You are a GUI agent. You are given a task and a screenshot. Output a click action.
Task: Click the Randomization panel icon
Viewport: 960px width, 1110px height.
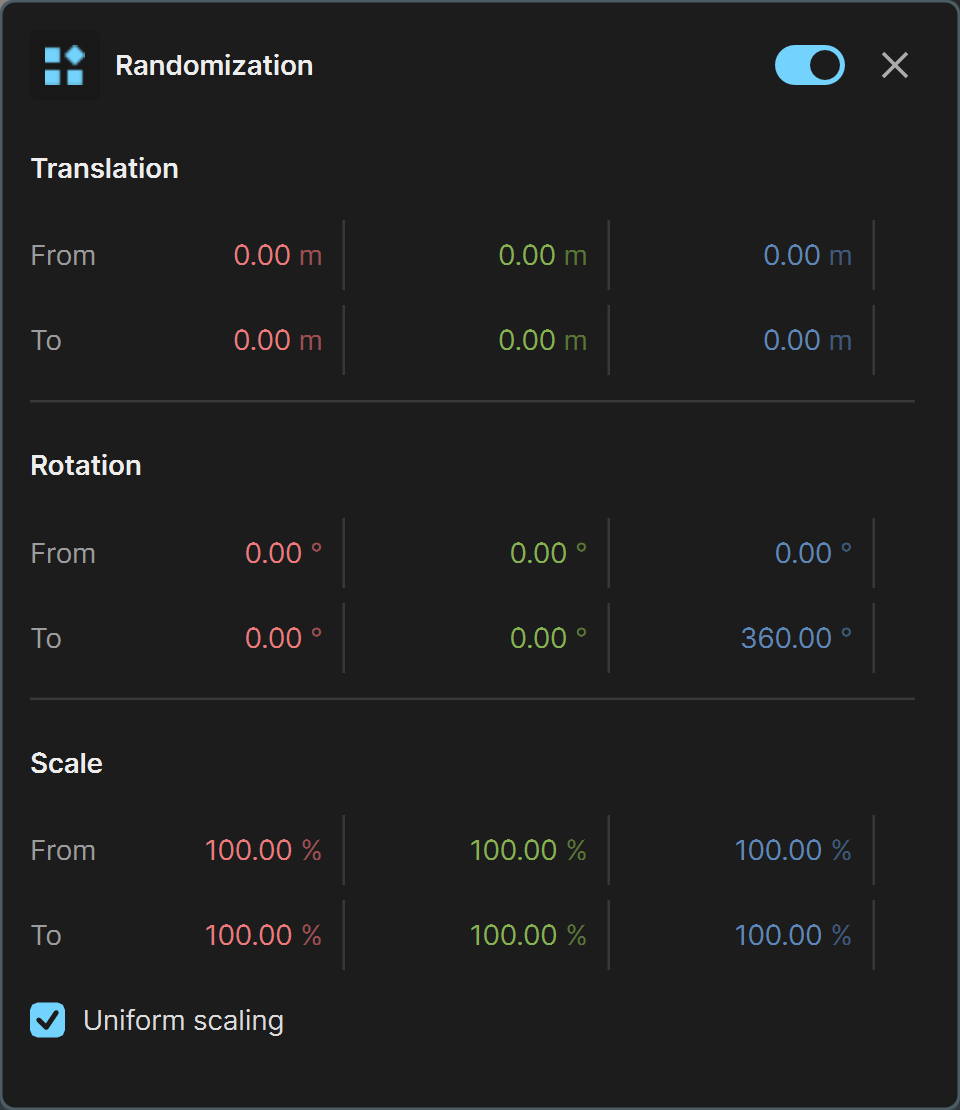[64, 65]
